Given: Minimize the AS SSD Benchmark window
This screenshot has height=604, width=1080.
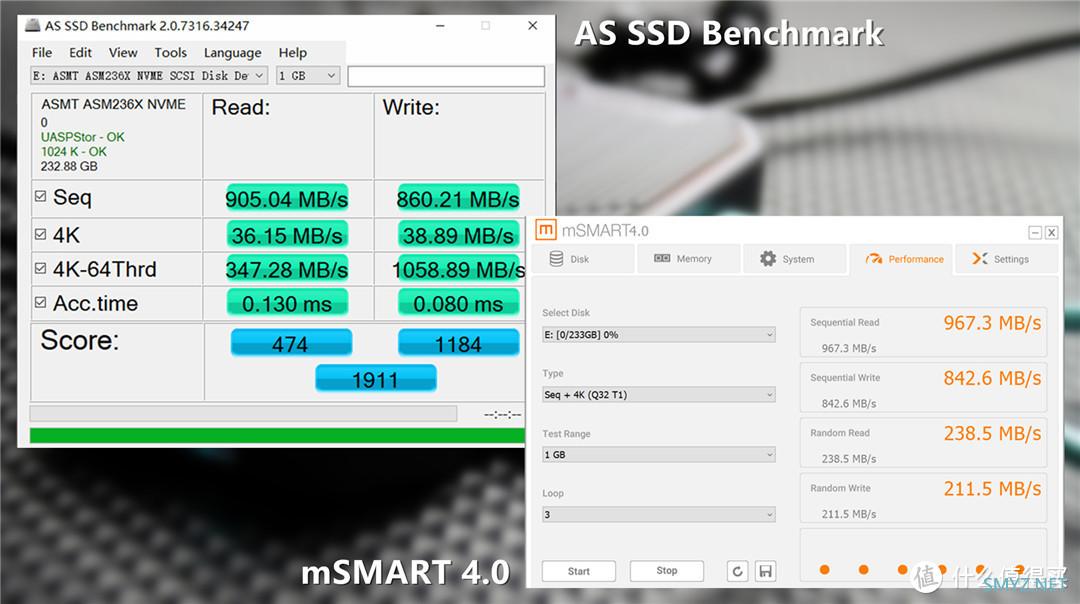Looking at the screenshot, I should tap(440, 25).
